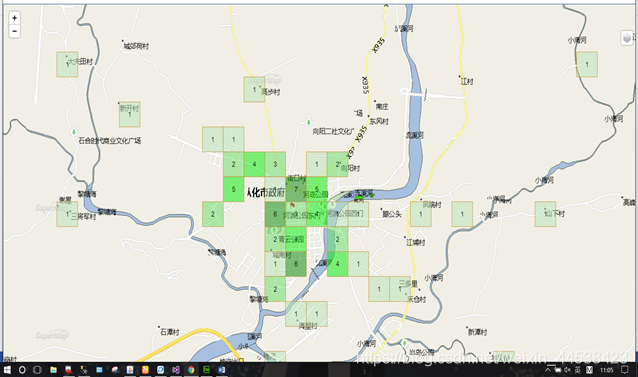This screenshot has height=377, width=638.
Task: Click the muted volume tray icon
Action: [567, 370]
